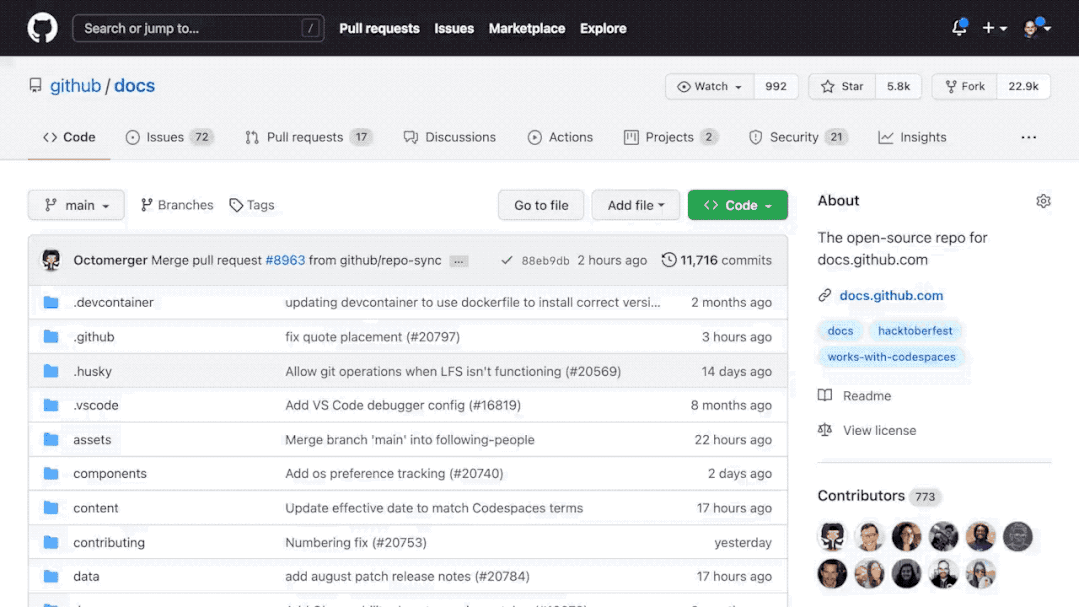Open the .devcontainer folder
1079x607 pixels.
point(114,302)
